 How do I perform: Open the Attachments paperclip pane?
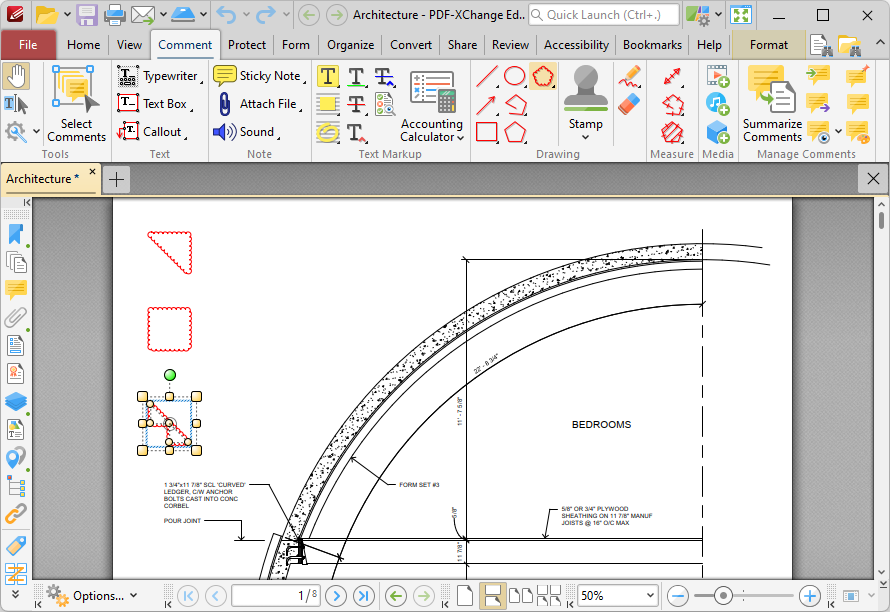[x=16, y=318]
